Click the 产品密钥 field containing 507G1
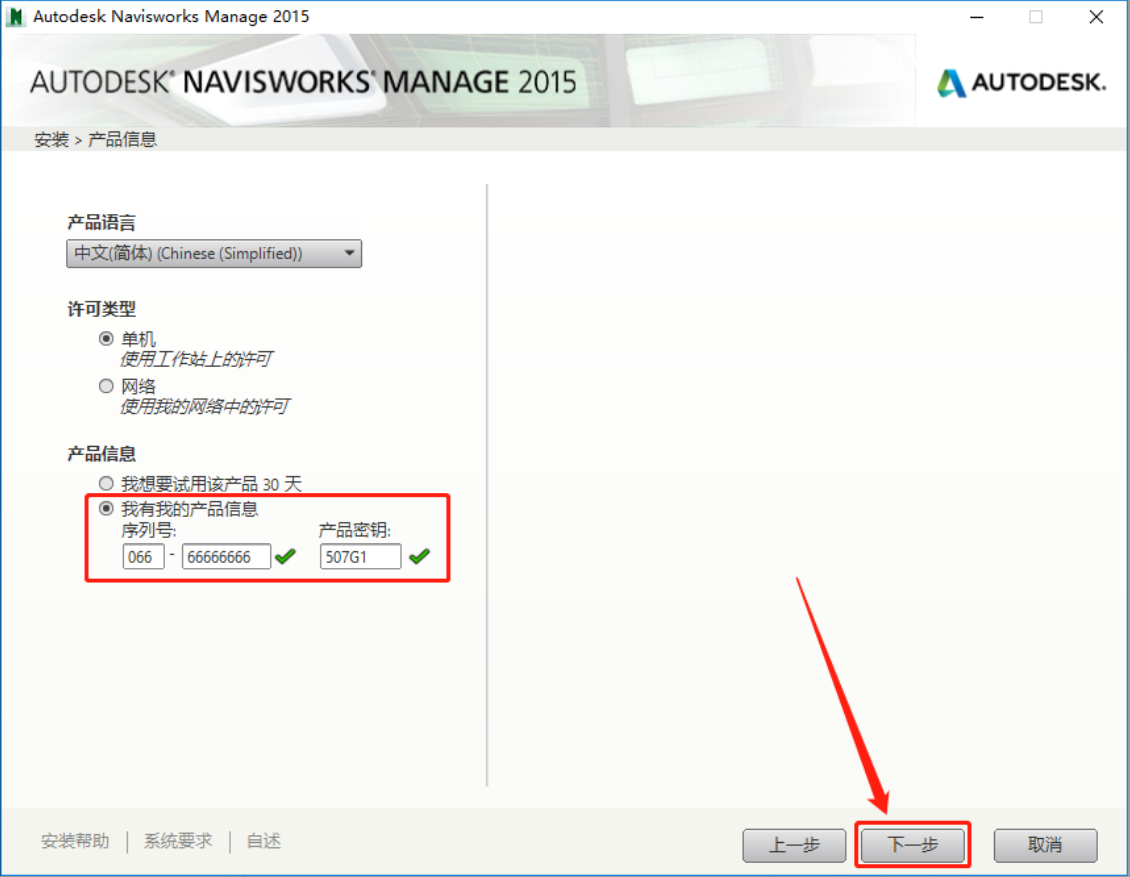The height and width of the screenshot is (877, 1130). pos(360,557)
